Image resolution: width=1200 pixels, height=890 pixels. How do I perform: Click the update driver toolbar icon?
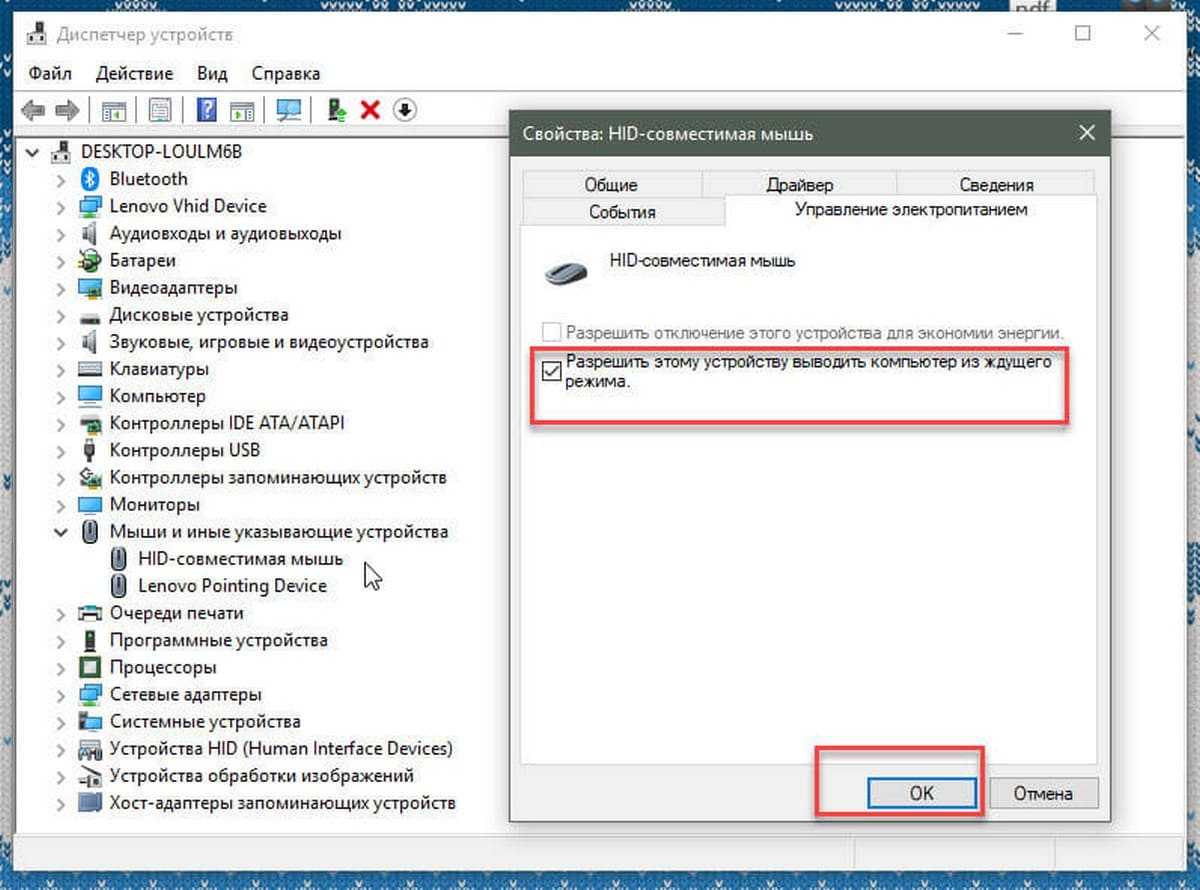pos(337,110)
